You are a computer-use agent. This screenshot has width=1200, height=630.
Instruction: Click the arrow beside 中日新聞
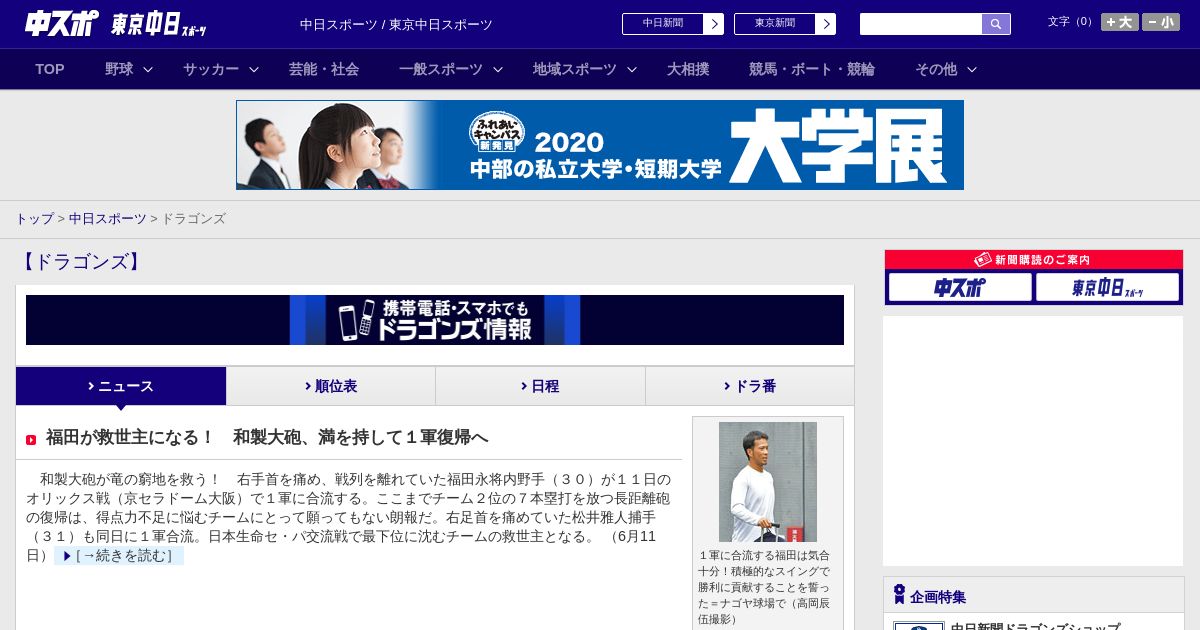[714, 24]
